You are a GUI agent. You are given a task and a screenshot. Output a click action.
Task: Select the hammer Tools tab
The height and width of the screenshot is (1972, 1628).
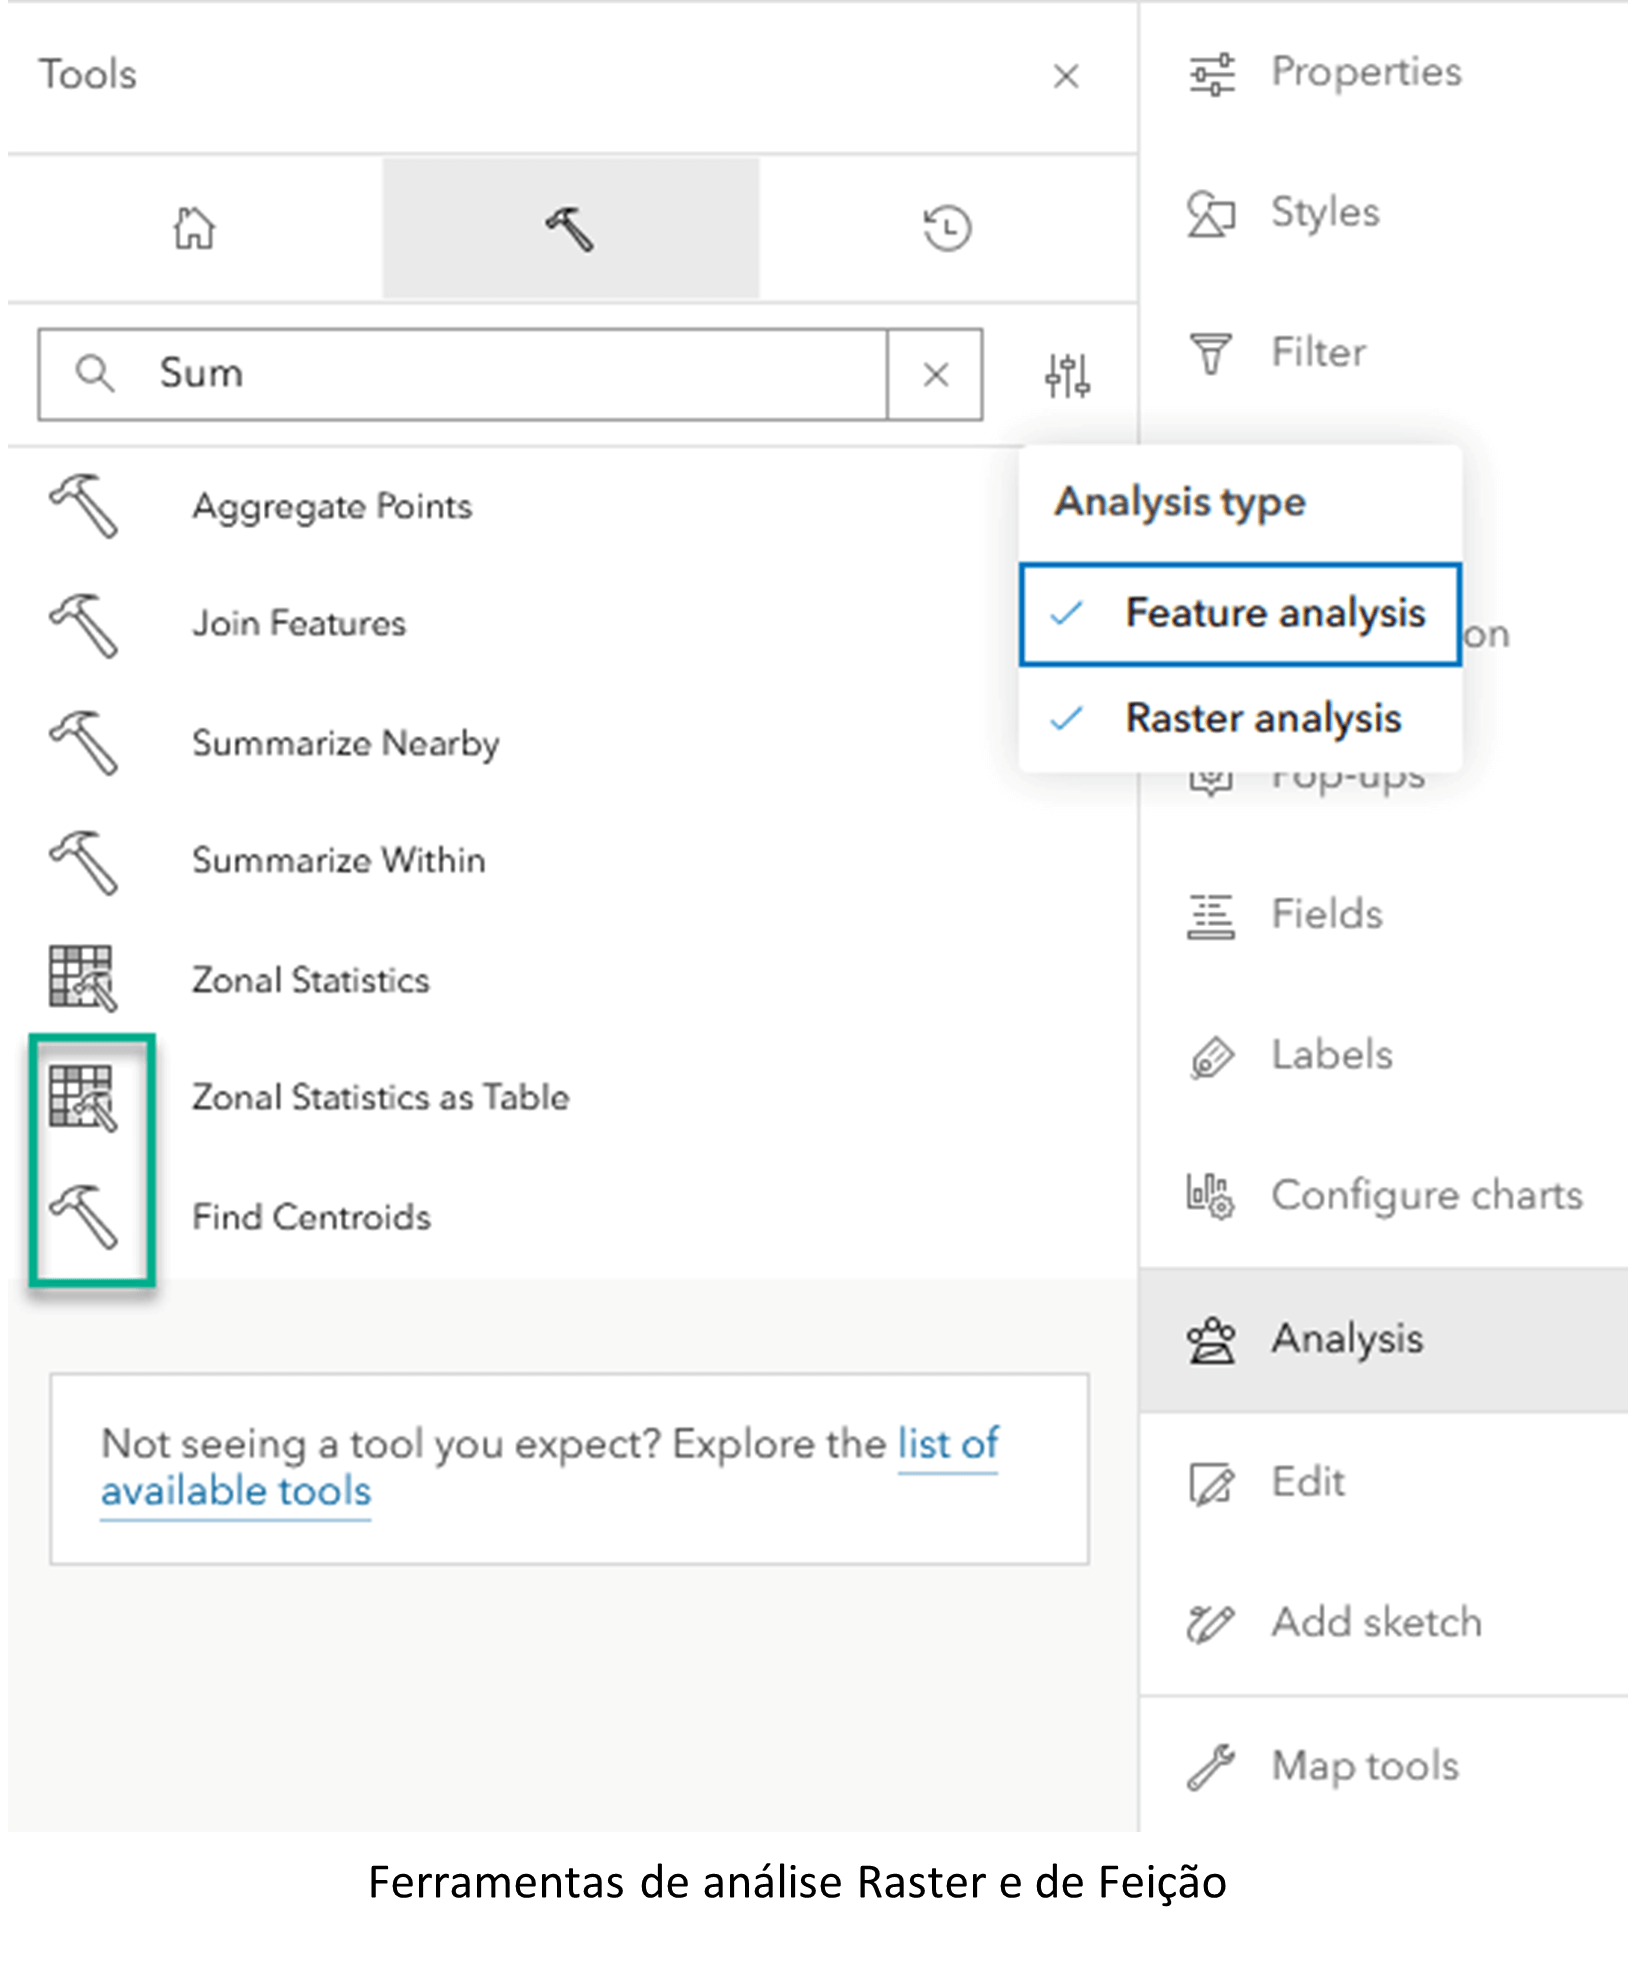coord(570,228)
